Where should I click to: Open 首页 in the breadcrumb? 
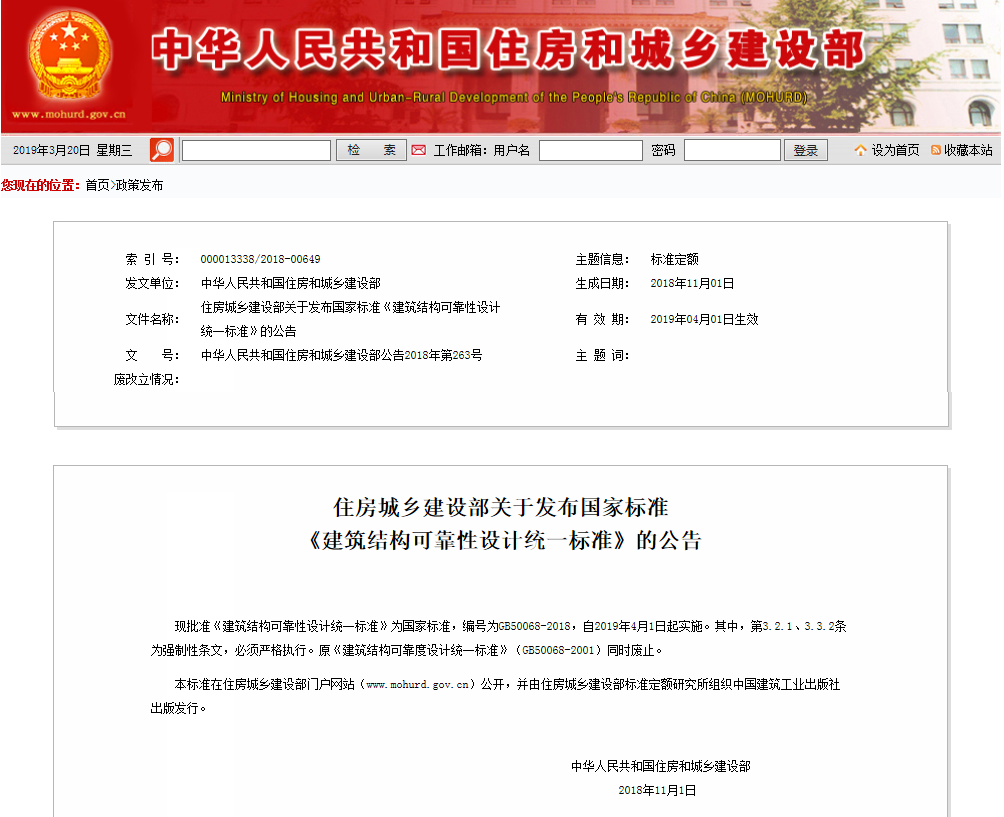click(x=97, y=185)
